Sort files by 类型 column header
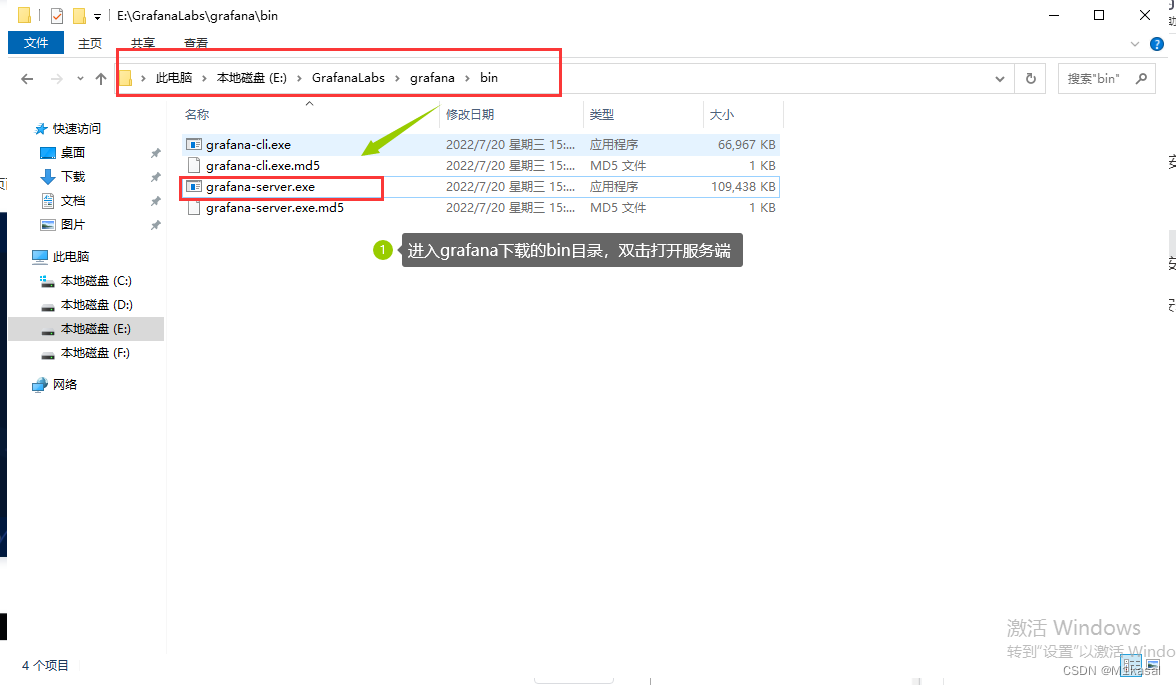This screenshot has width=1176, height=685. (x=602, y=115)
